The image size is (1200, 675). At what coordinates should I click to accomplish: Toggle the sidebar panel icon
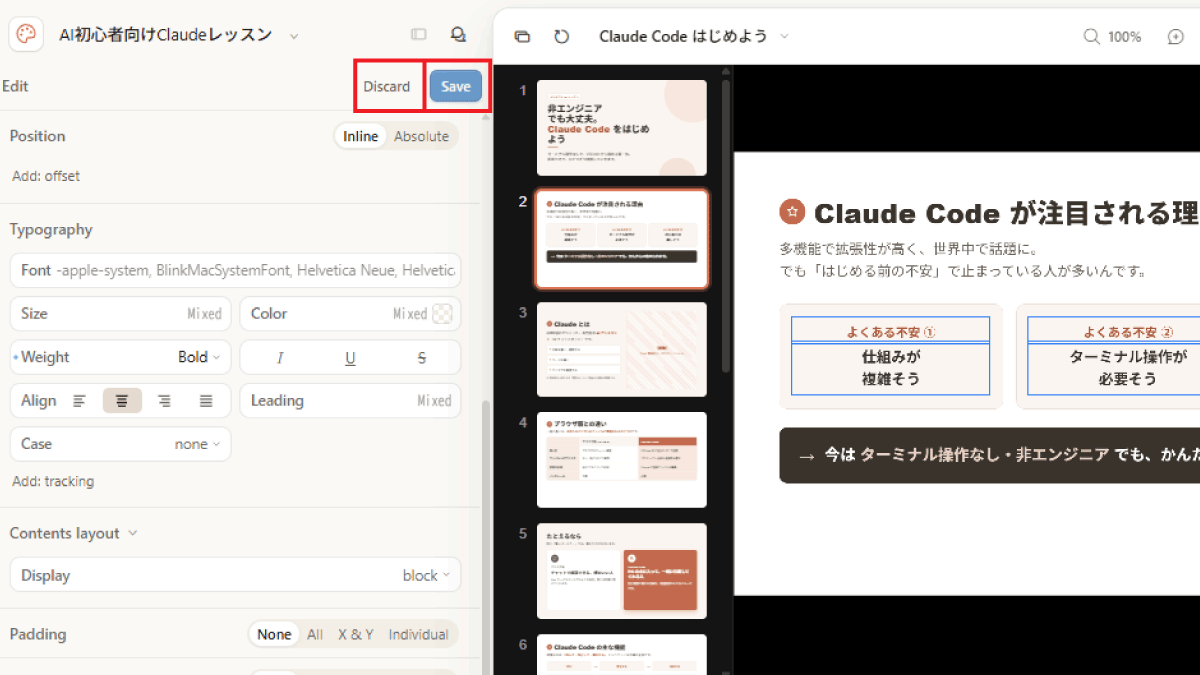tap(419, 35)
